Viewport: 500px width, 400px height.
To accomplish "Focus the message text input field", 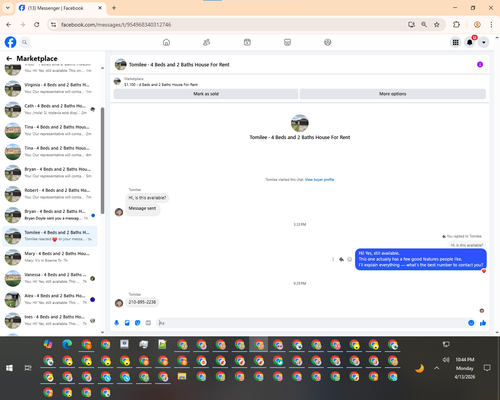I will pos(312,323).
